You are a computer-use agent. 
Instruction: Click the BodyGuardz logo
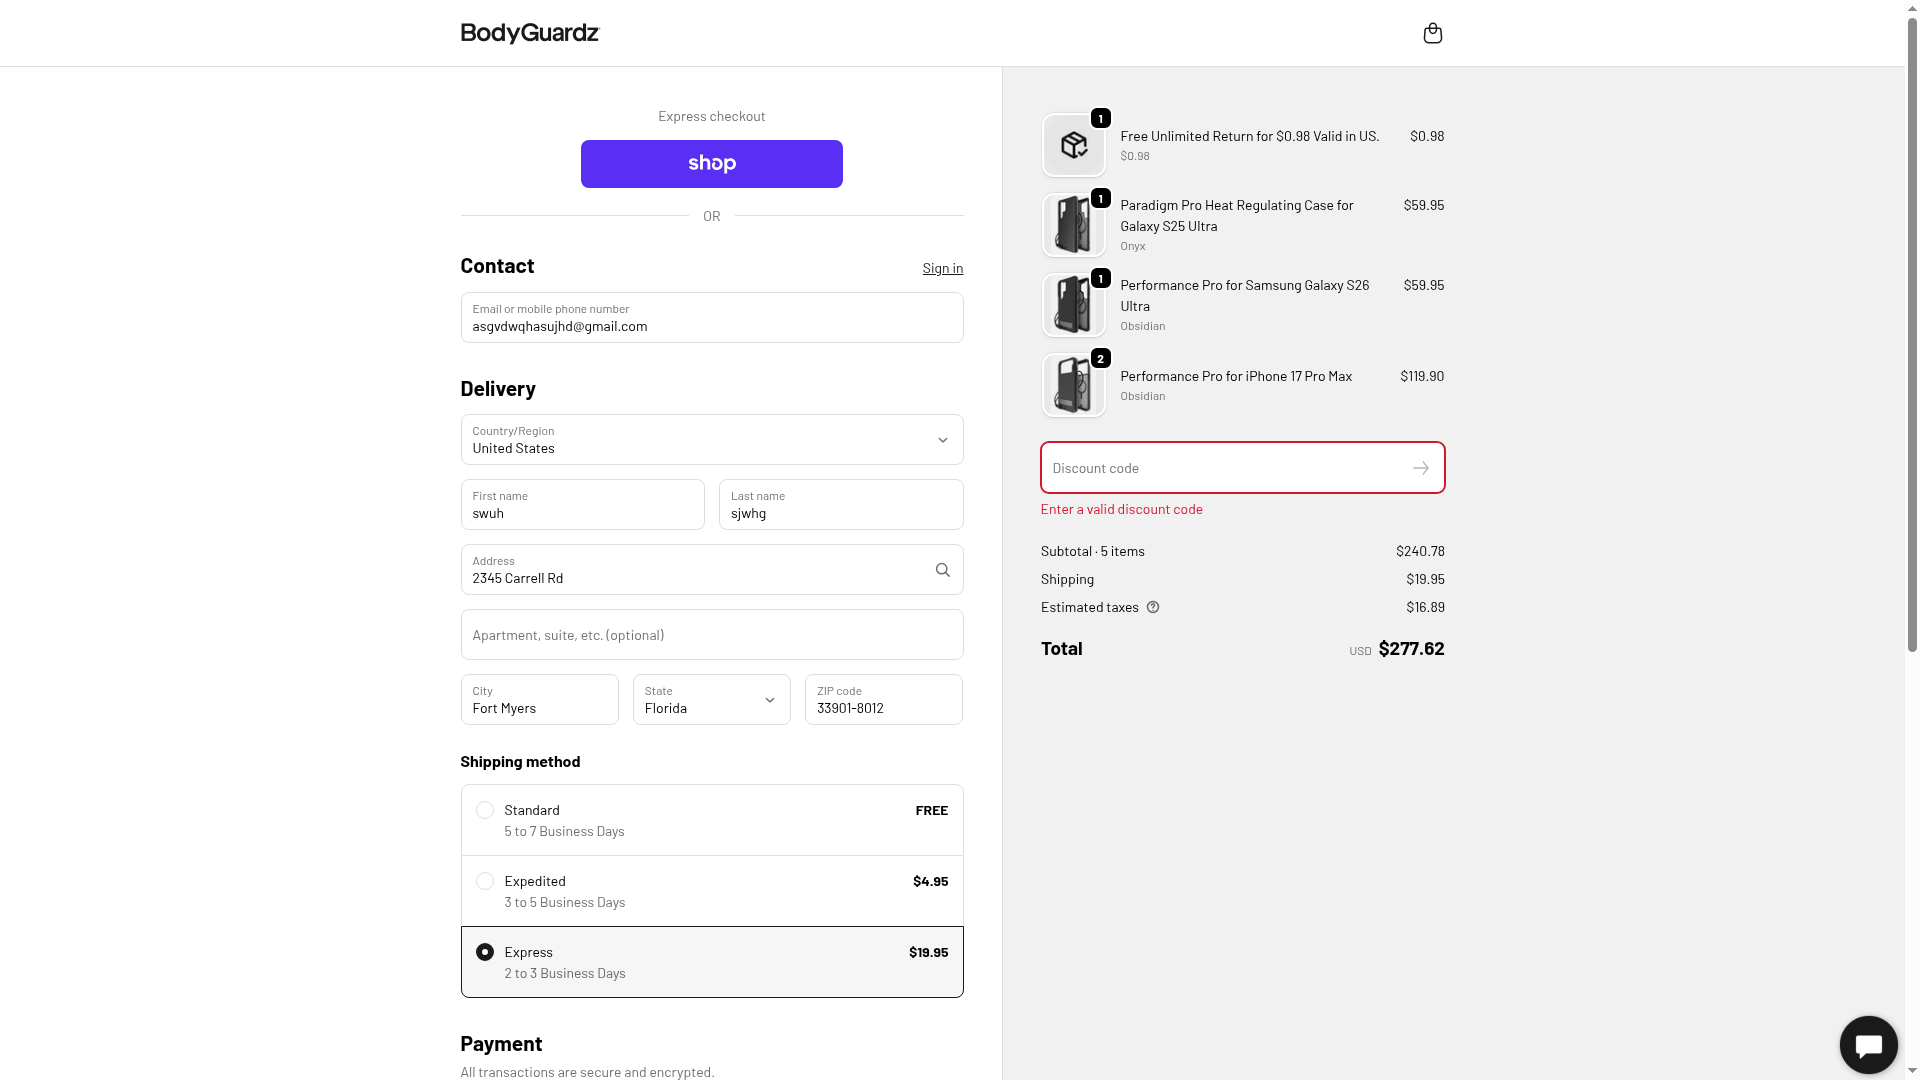pyautogui.click(x=529, y=33)
